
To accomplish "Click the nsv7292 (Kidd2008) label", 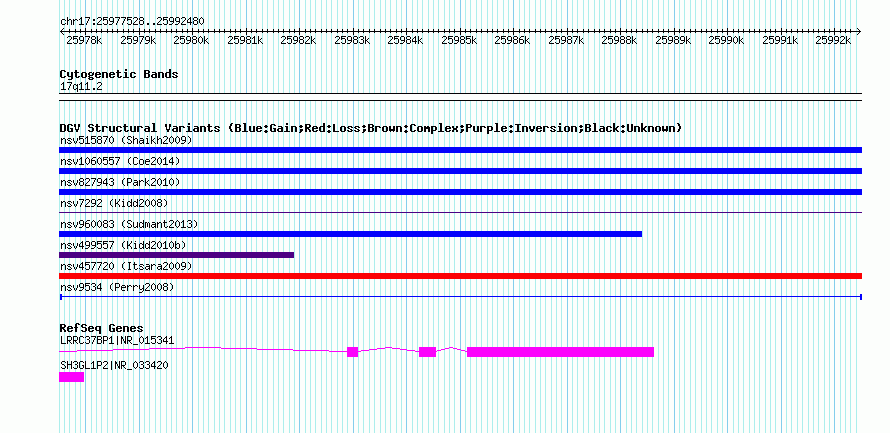I will 114,203.
